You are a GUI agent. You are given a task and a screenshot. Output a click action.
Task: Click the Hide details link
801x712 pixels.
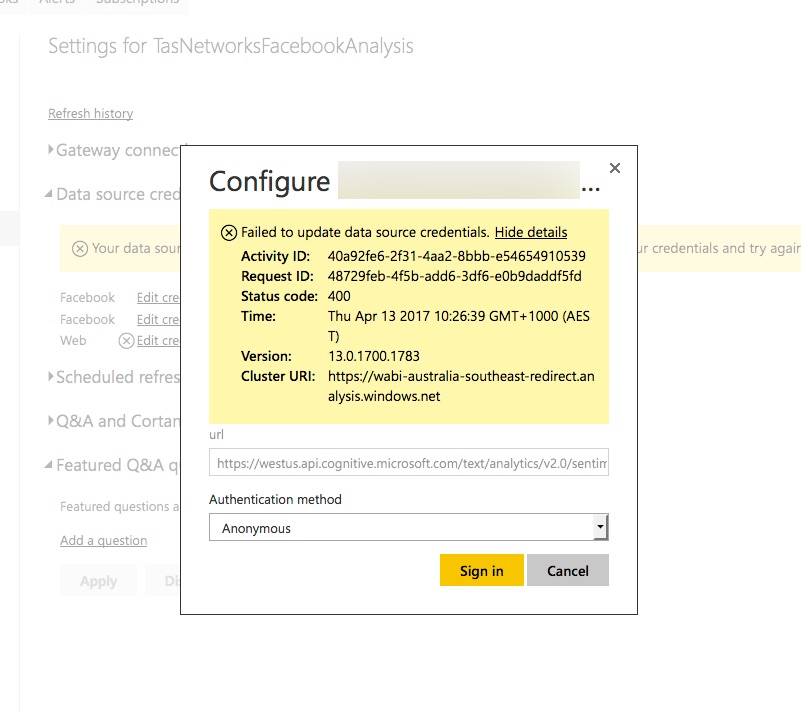point(531,232)
